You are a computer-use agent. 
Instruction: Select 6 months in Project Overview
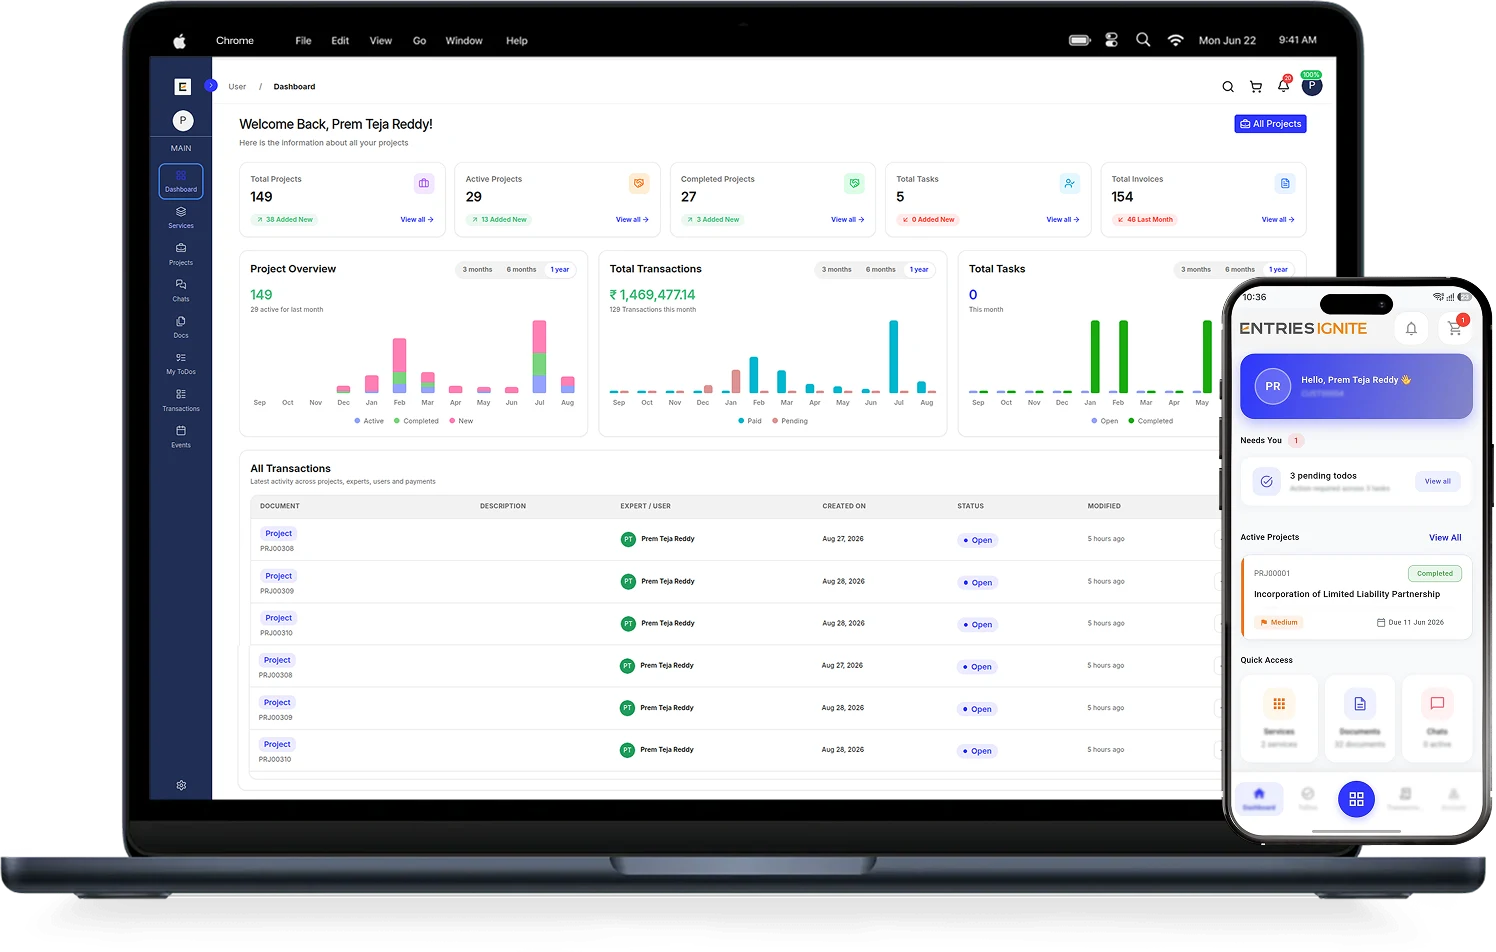[x=521, y=270]
